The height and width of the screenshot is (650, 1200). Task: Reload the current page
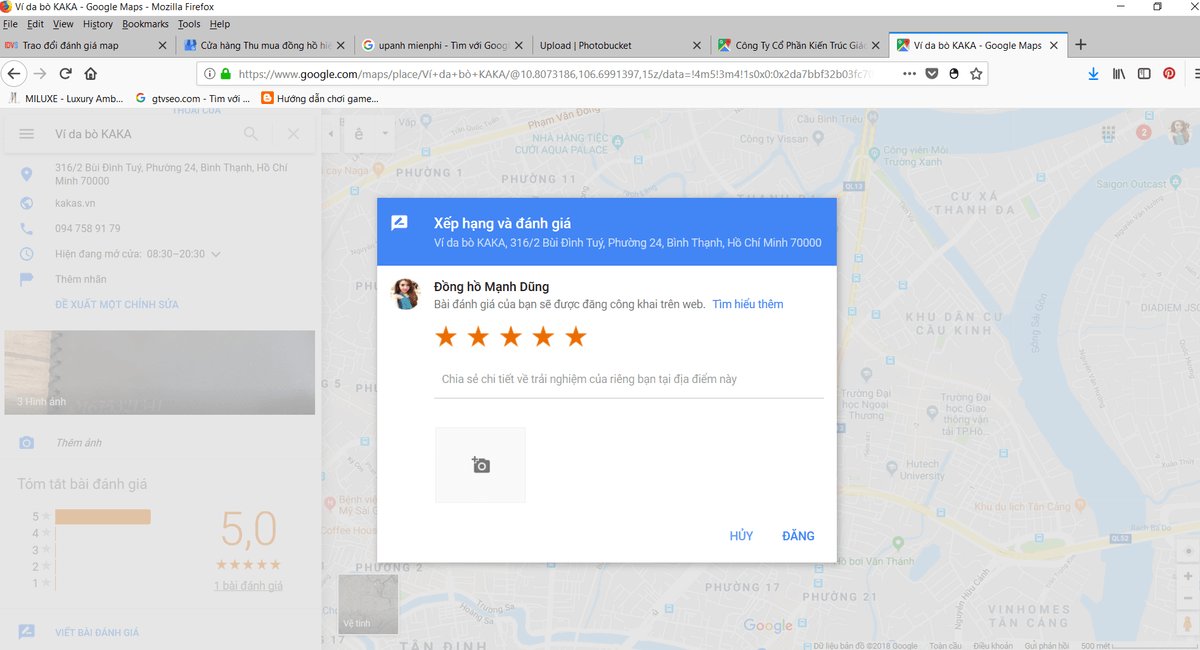pos(66,73)
